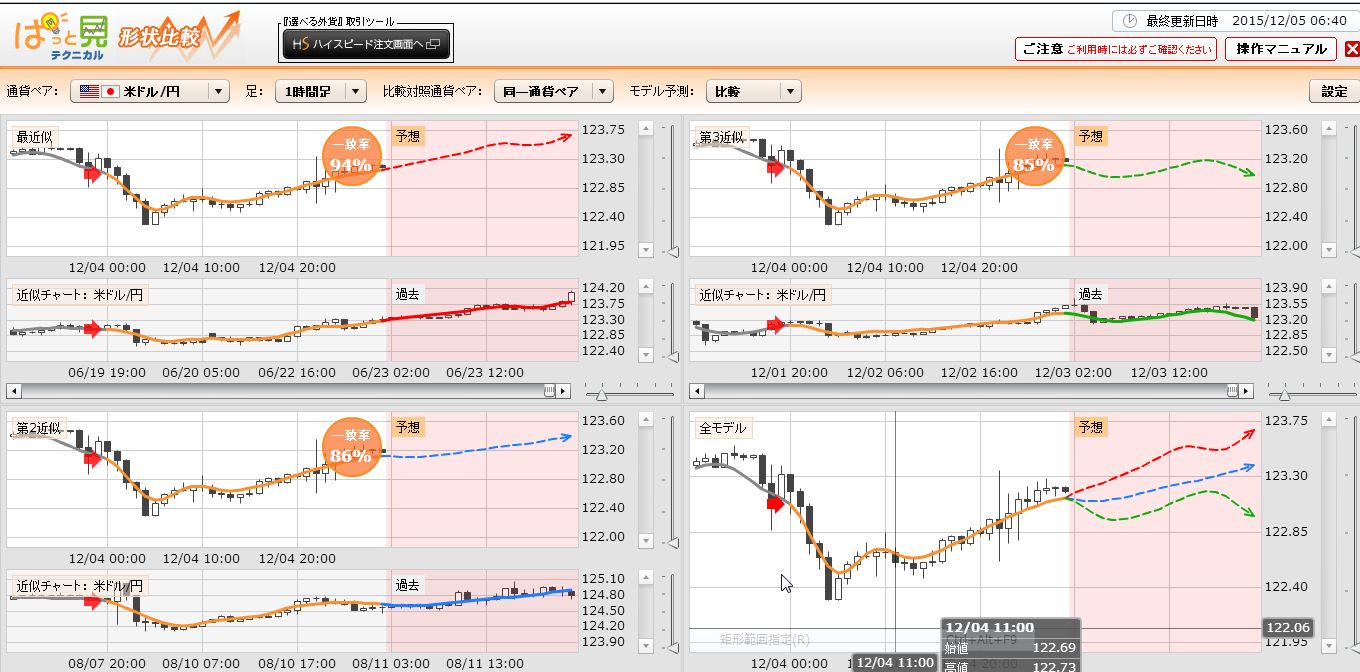Click the 全モデル chart label
The width and height of the screenshot is (1360, 672).
(721, 427)
